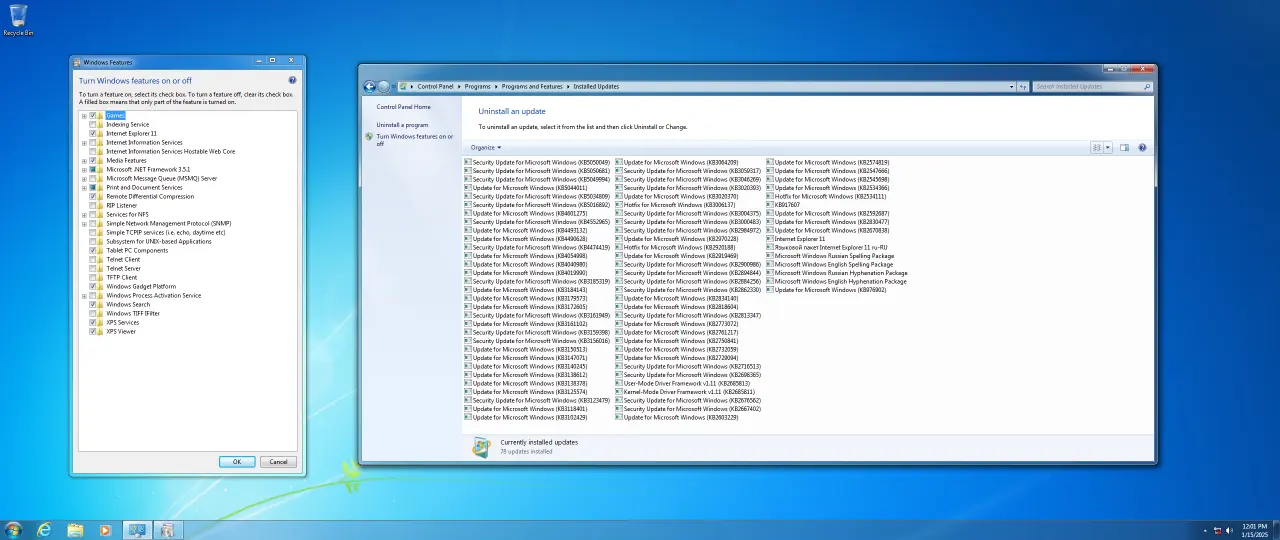Click the volume icon in the system tray
This screenshot has width=1280, height=540.
point(1230,530)
